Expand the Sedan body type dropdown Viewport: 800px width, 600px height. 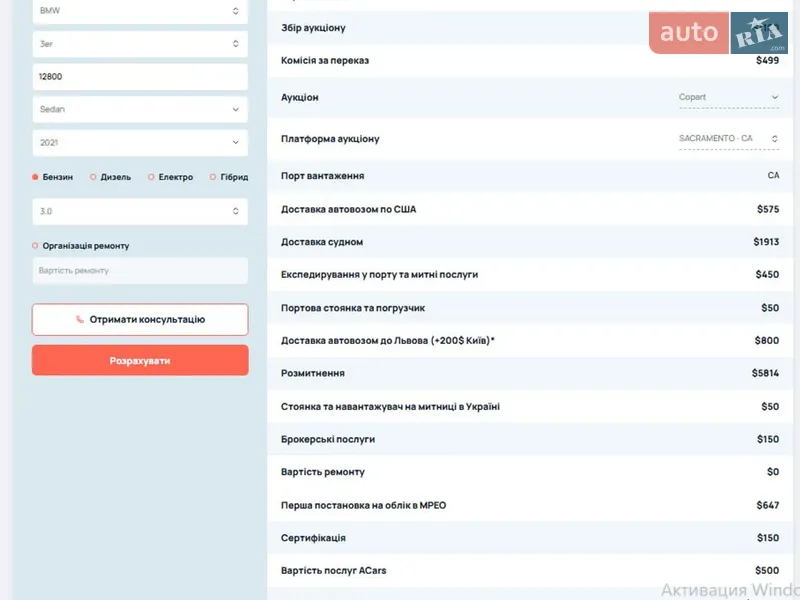pos(140,109)
